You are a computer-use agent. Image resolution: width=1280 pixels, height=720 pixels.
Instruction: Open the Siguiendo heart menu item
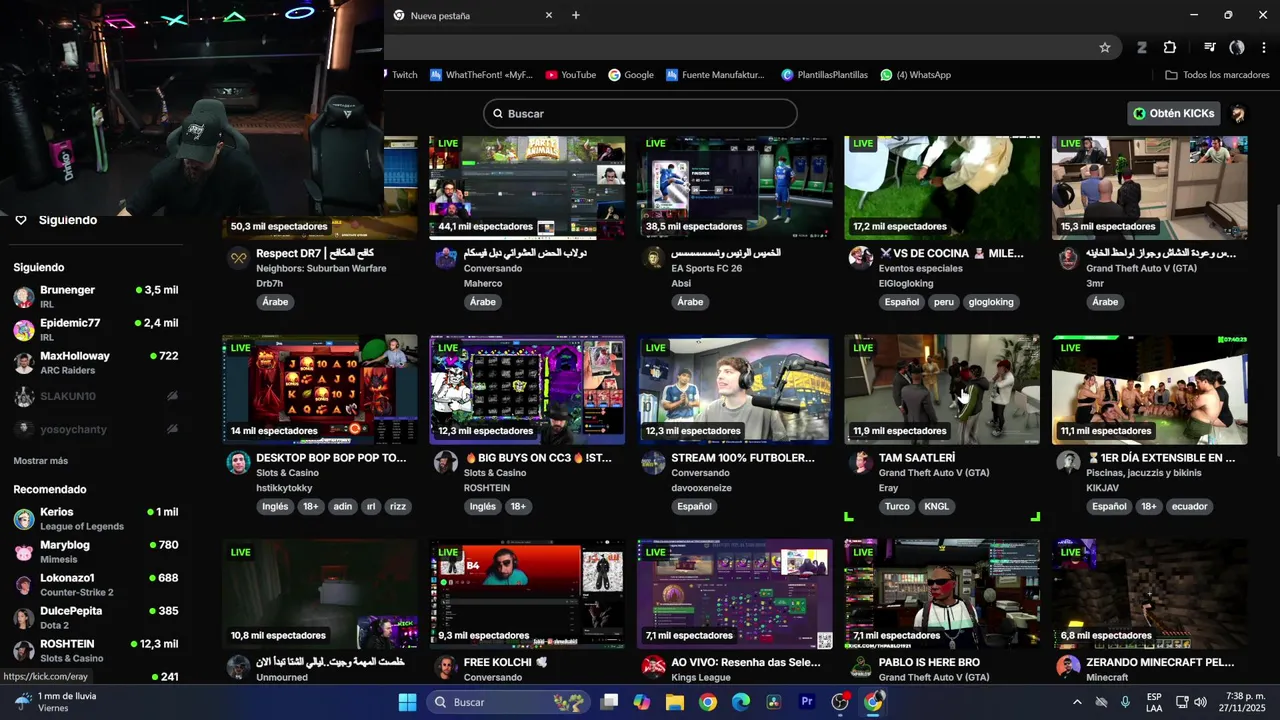56,220
